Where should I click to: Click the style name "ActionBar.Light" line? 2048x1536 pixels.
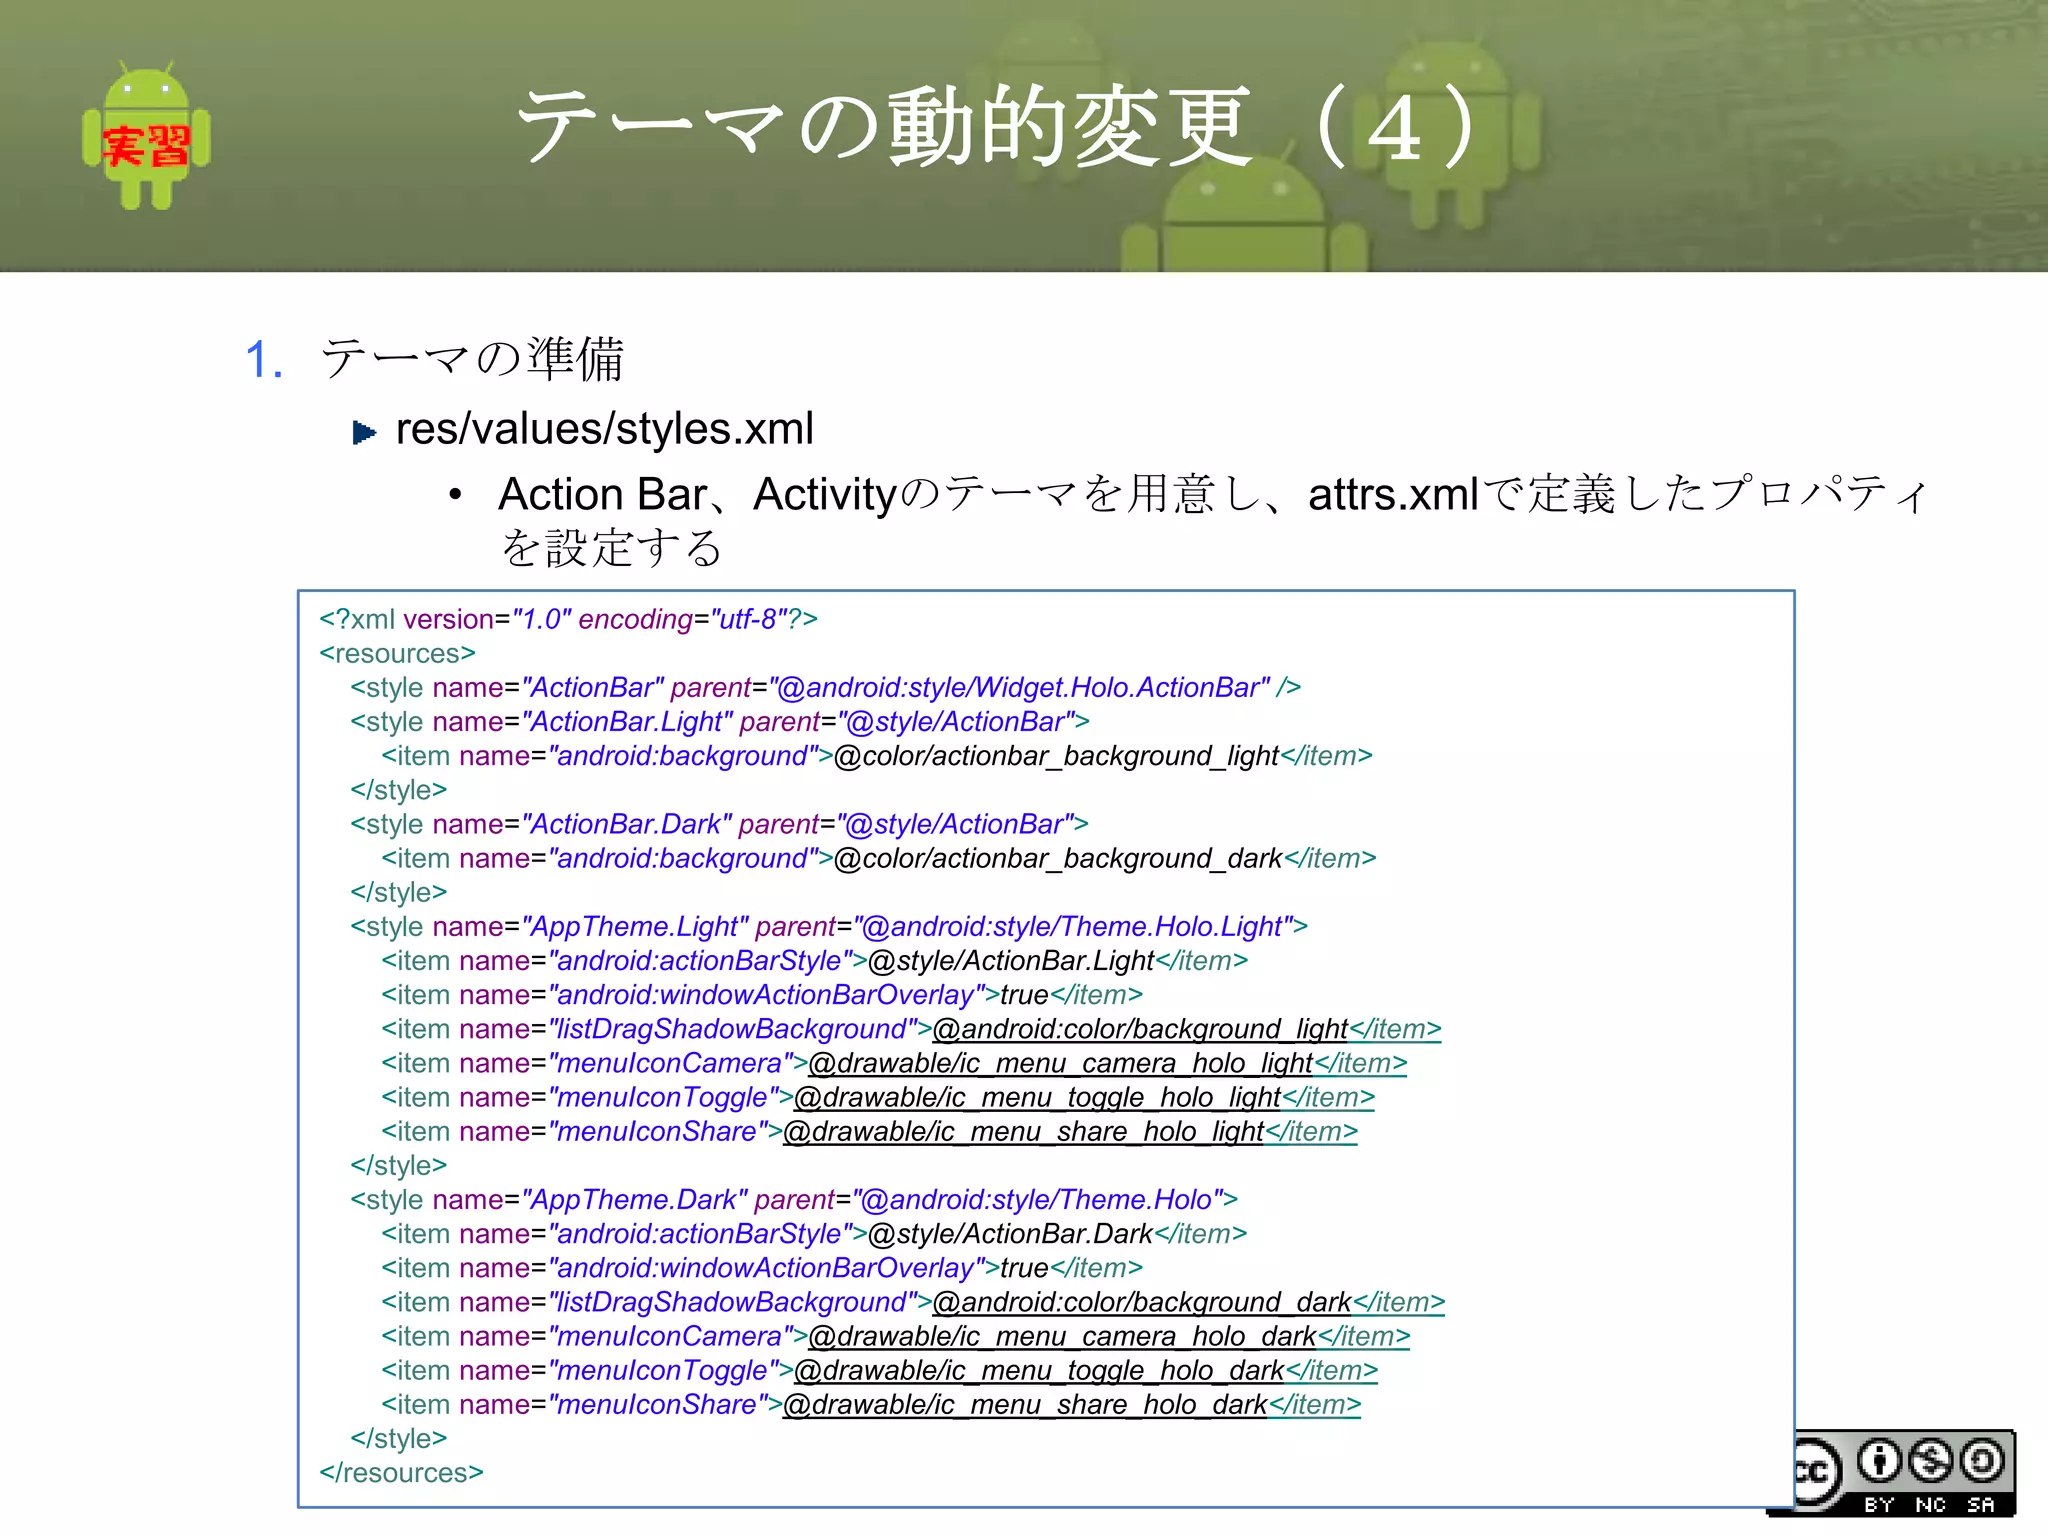(x=720, y=722)
